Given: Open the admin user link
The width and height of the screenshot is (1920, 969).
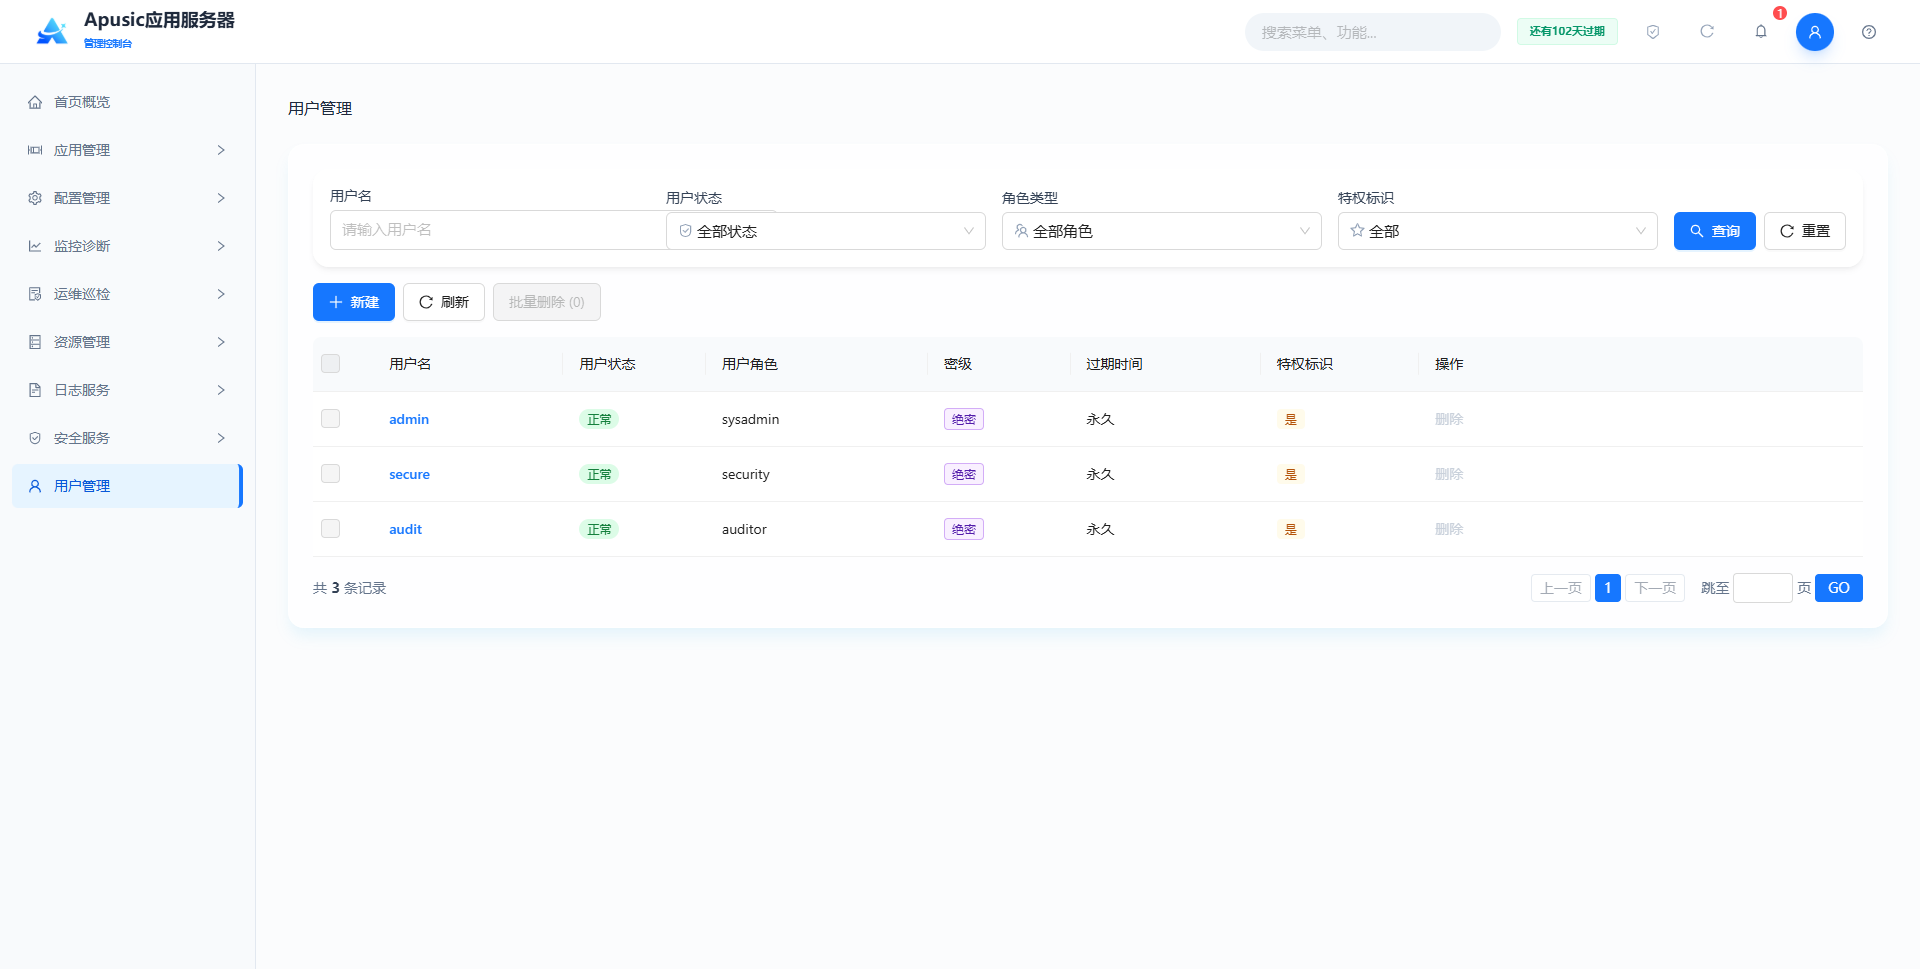Looking at the screenshot, I should point(409,419).
